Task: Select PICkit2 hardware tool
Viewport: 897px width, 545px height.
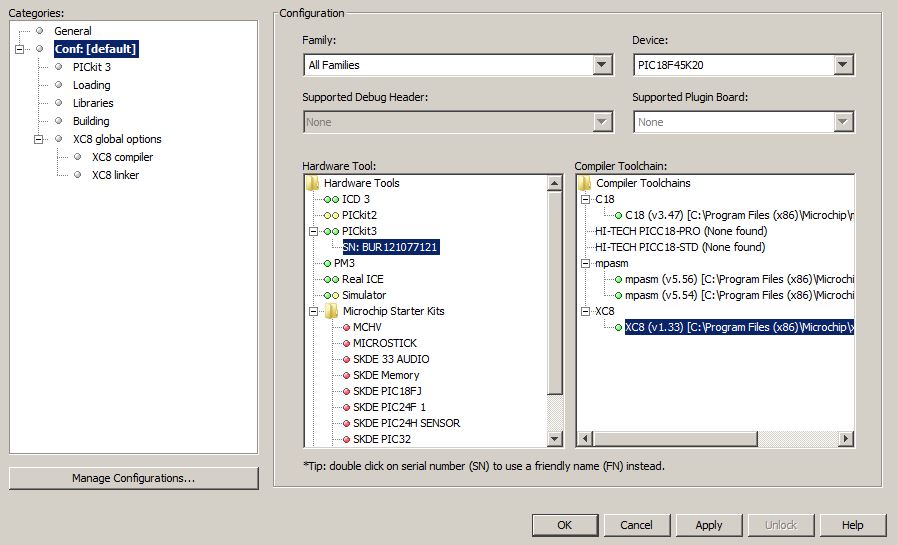Action: [x=359, y=215]
